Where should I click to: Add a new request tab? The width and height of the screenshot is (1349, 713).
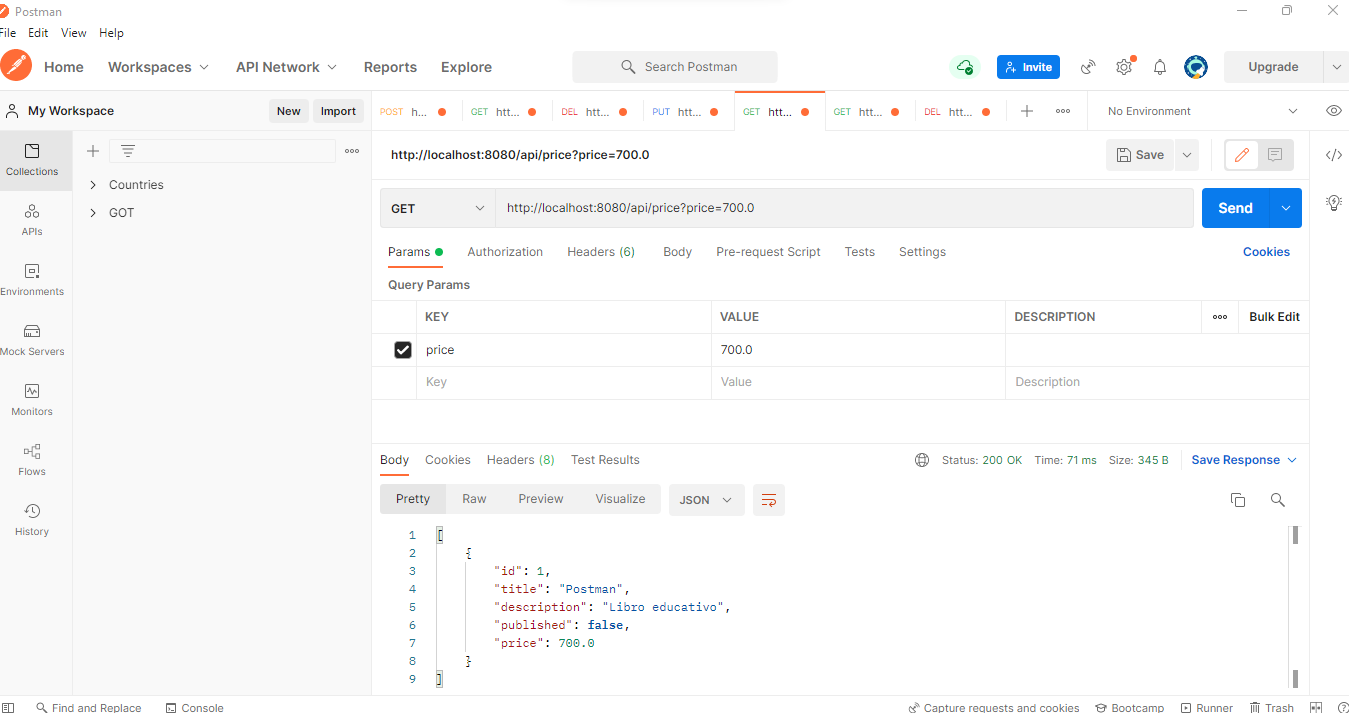(1027, 111)
